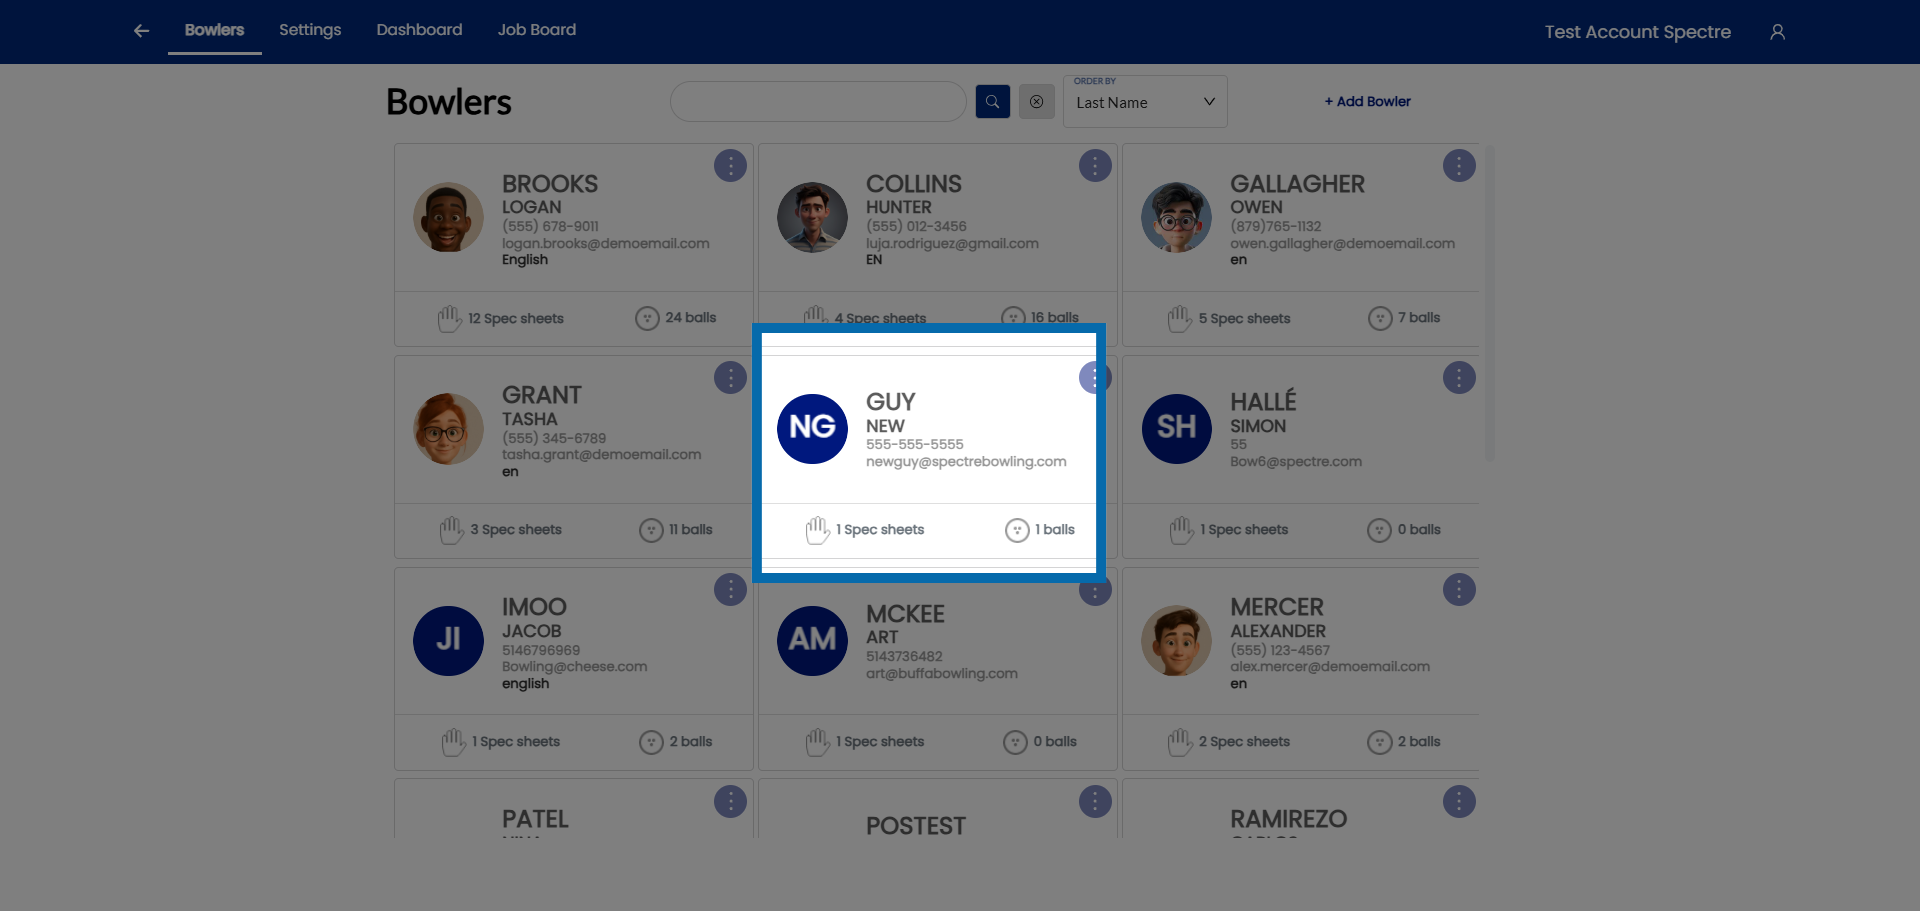The width and height of the screenshot is (1920, 911).
Task: Click the MCKEE bowler name
Action: click(905, 614)
